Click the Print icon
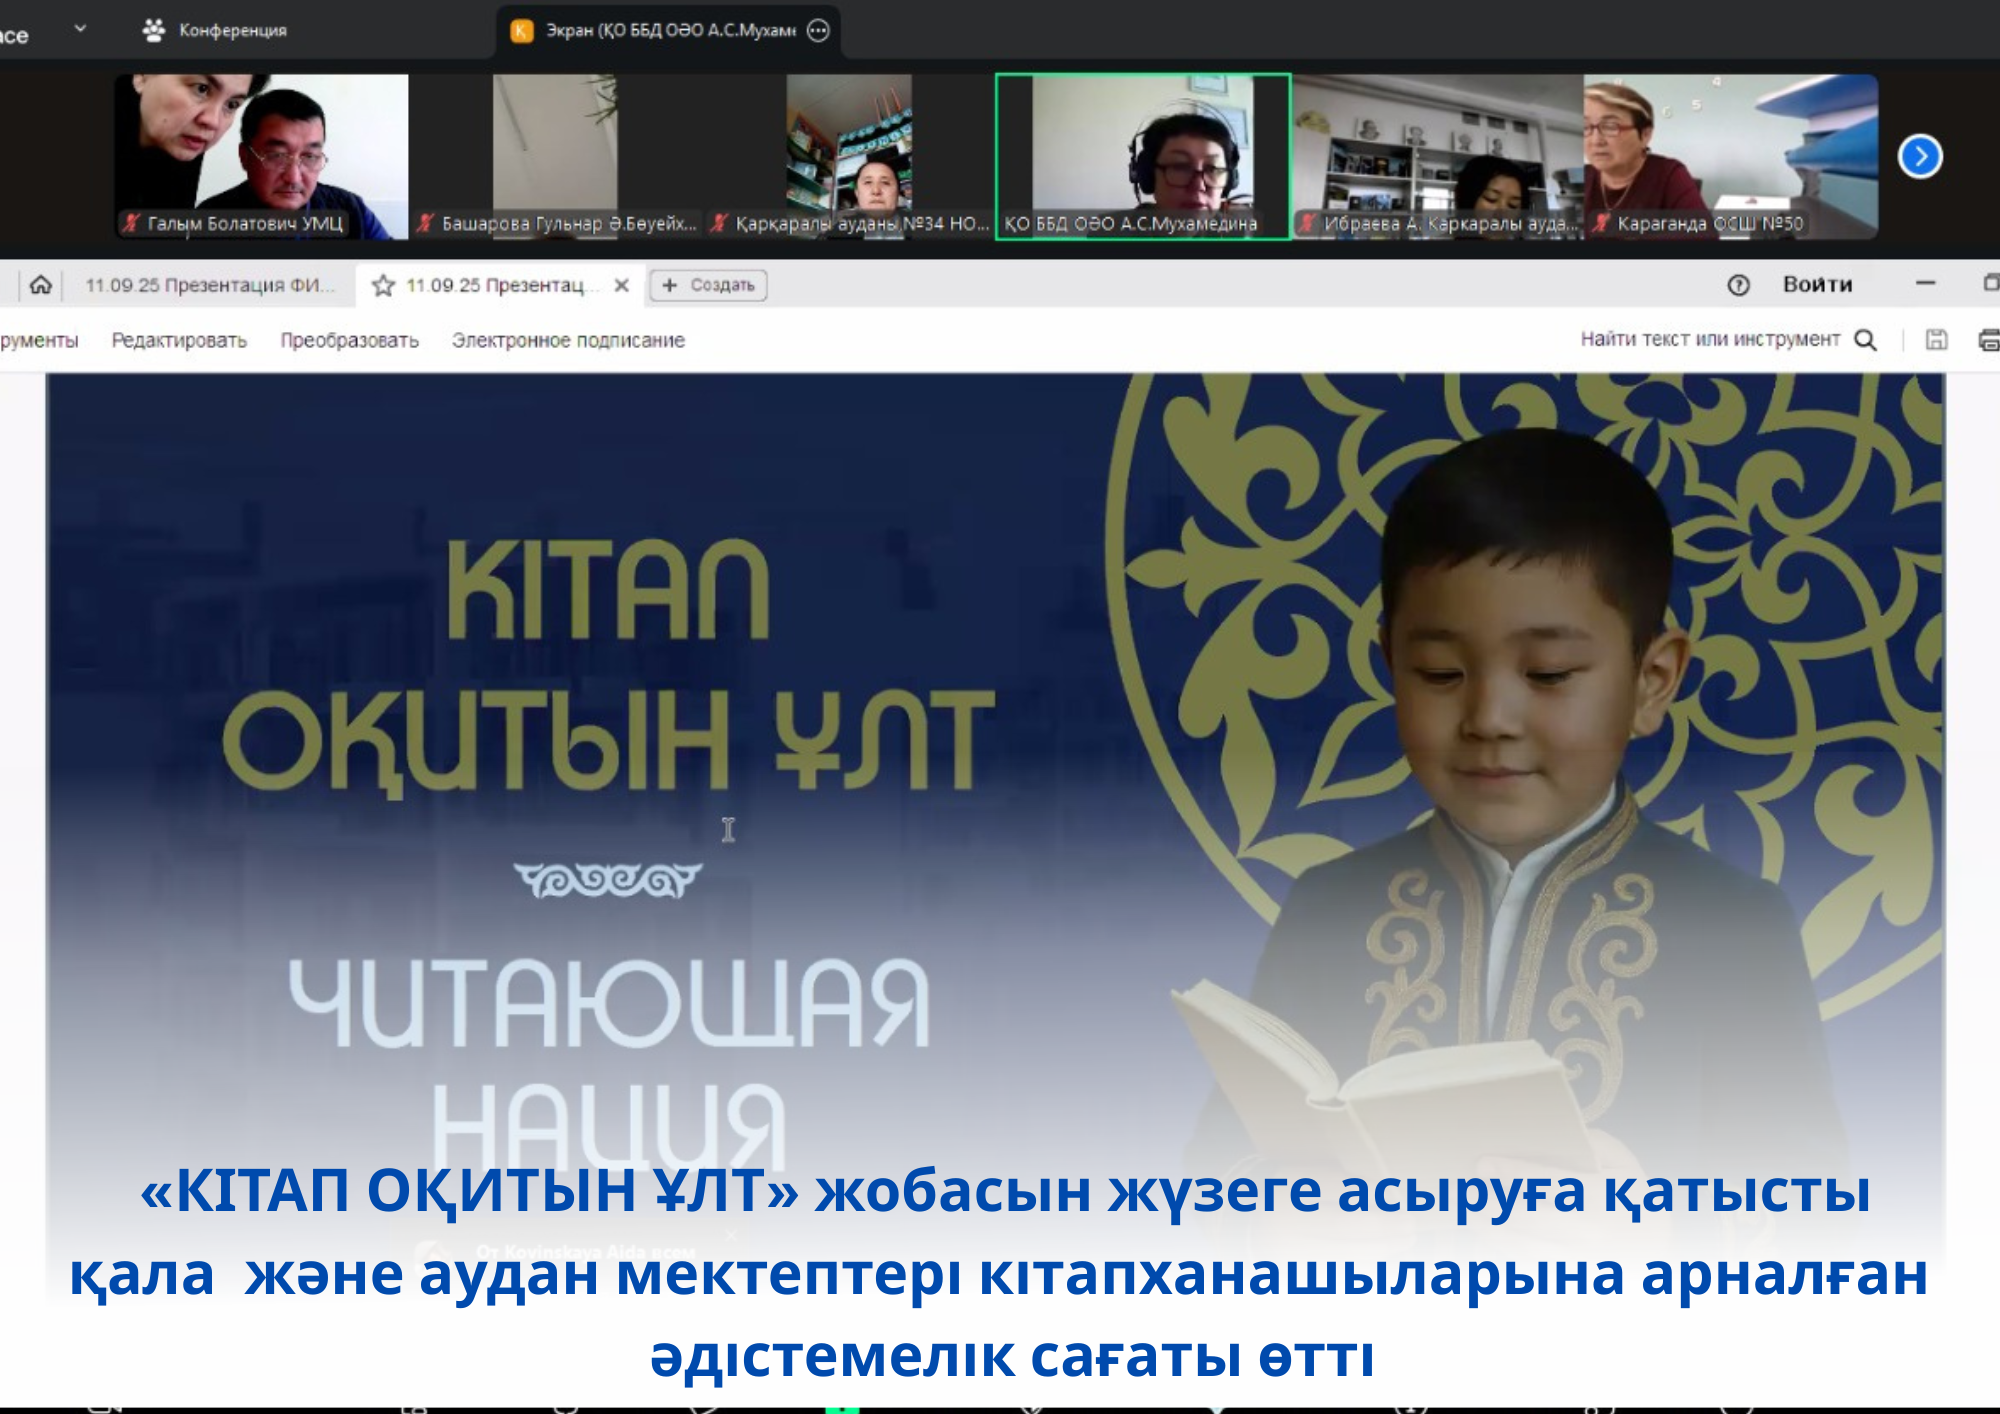The width and height of the screenshot is (2000, 1414). [1988, 340]
